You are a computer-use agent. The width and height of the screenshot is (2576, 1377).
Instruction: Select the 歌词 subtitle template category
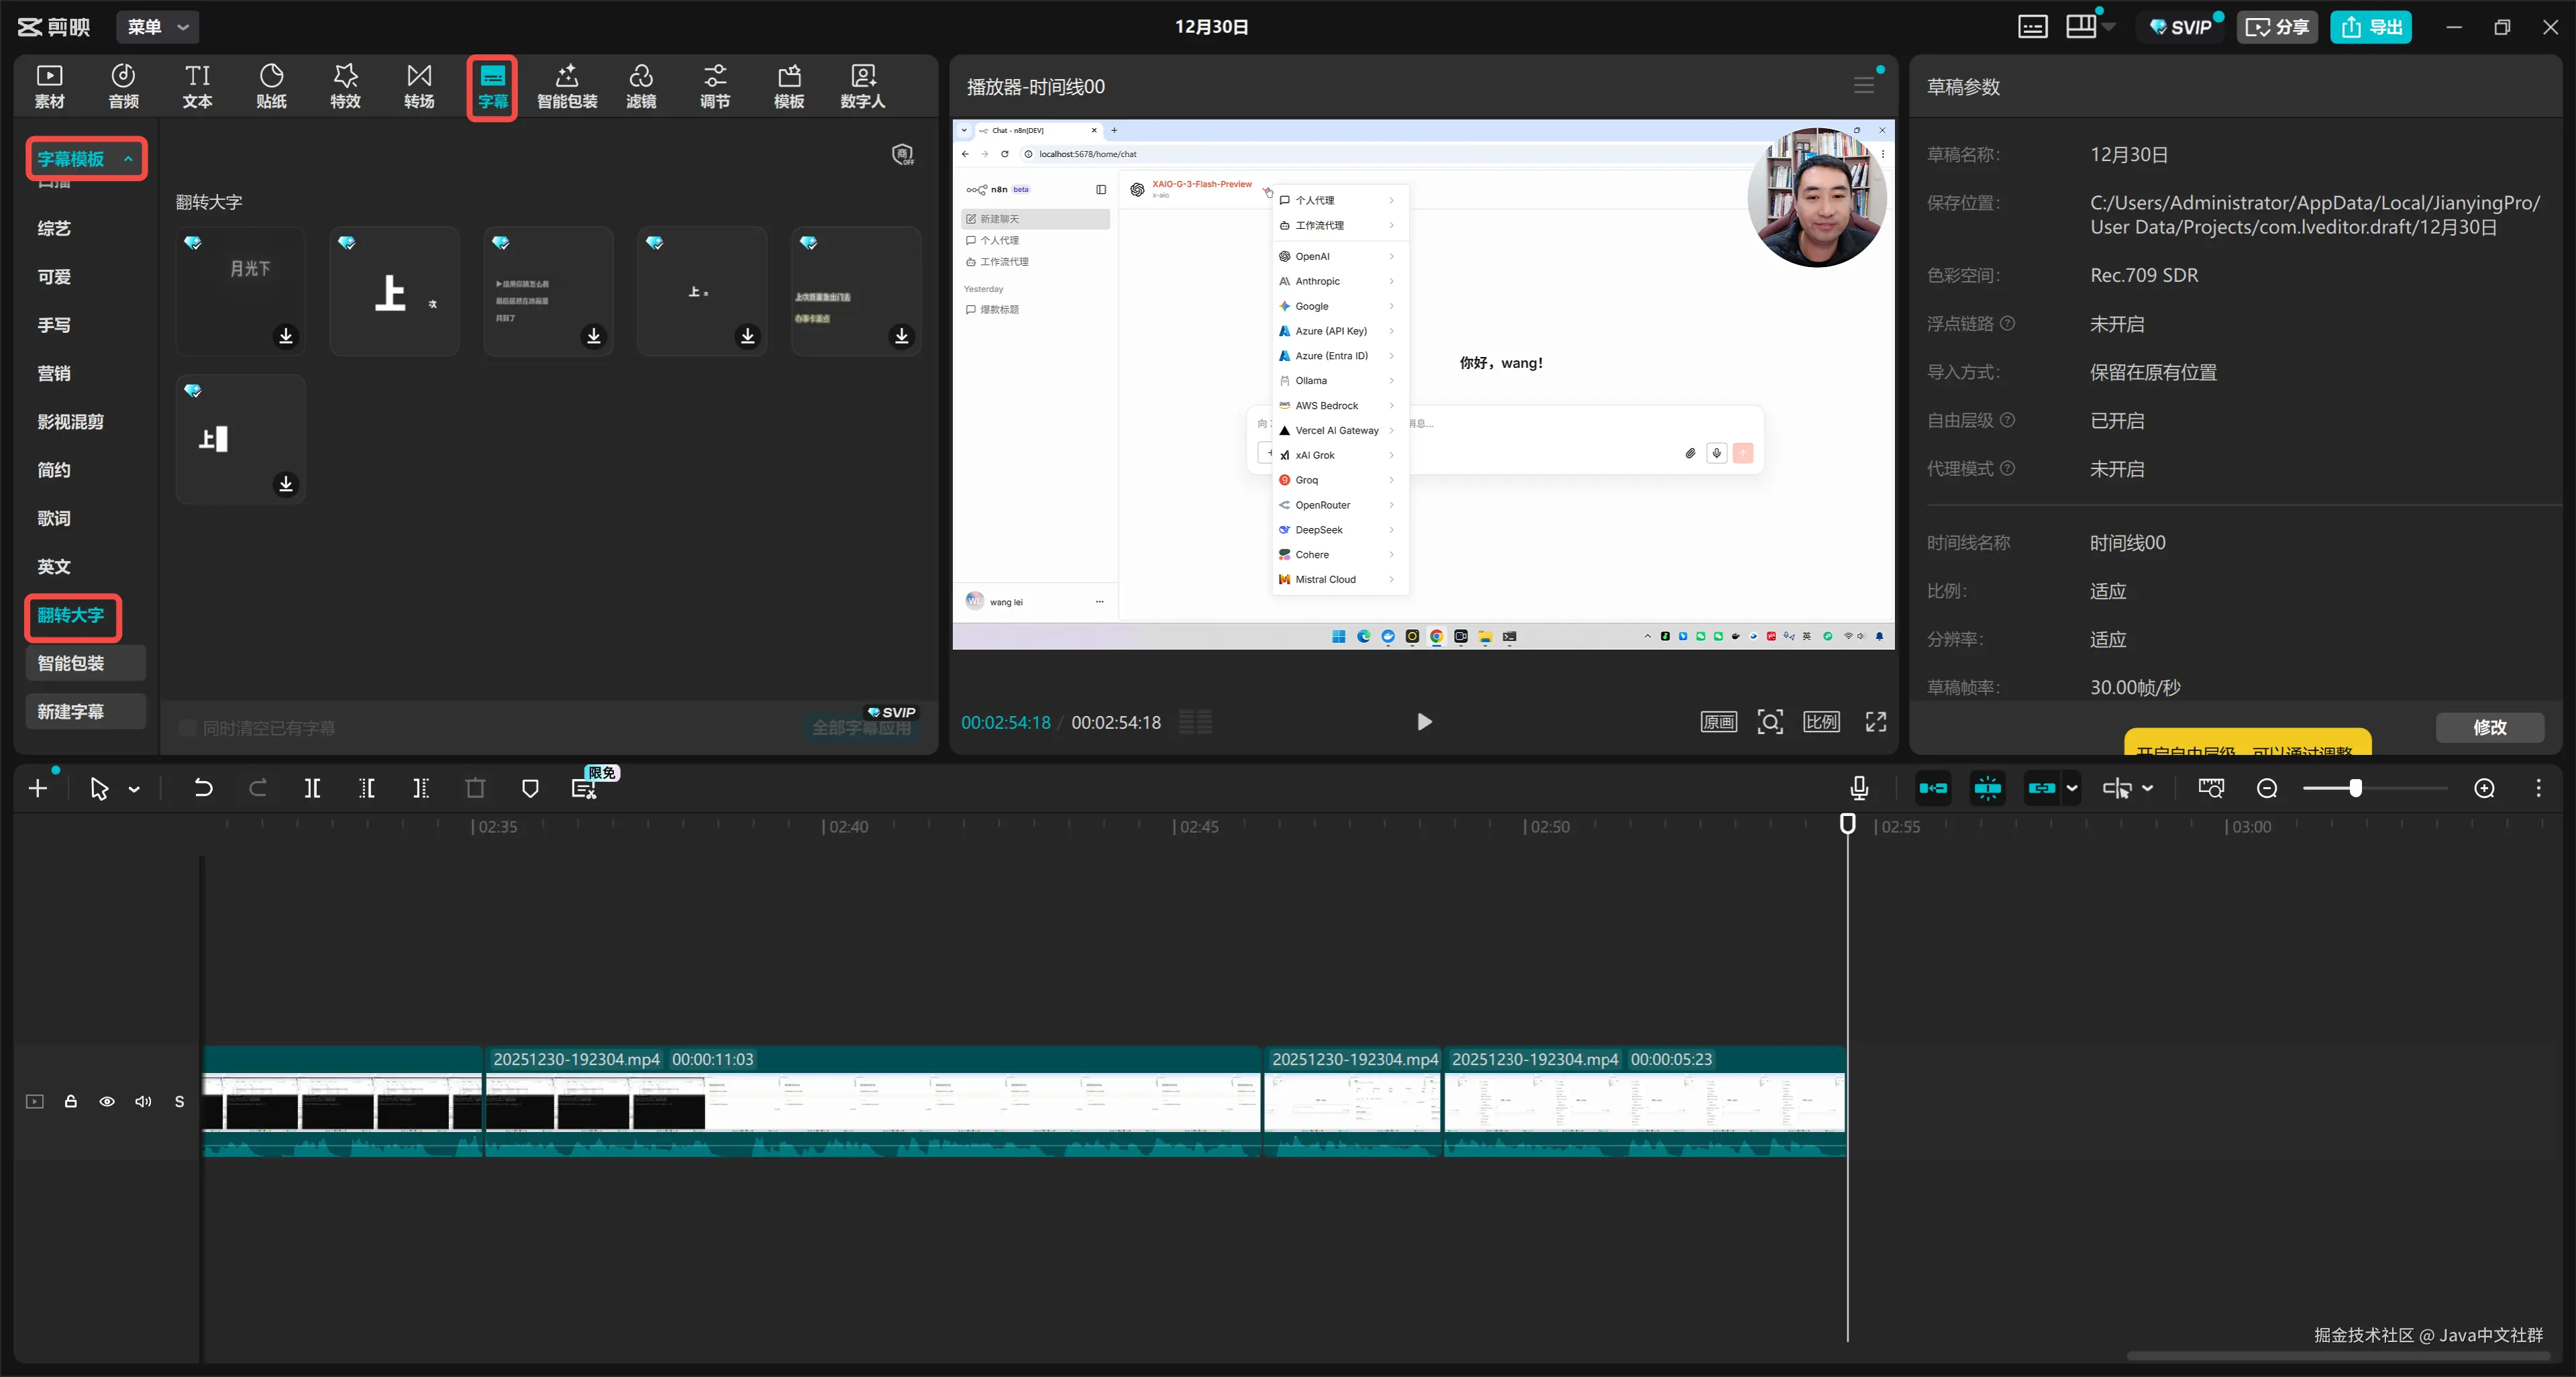click(x=54, y=518)
